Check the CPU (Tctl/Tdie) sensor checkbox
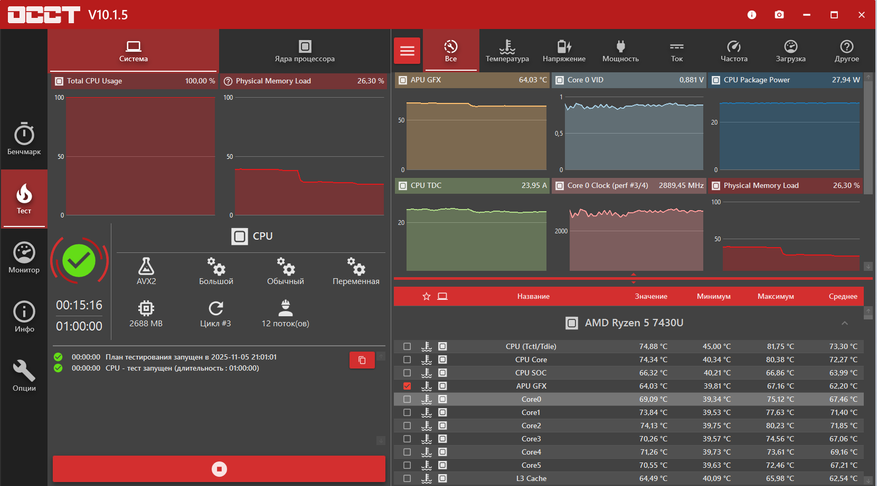This screenshot has height=486, width=877. pyautogui.click(x=407, y=347)
